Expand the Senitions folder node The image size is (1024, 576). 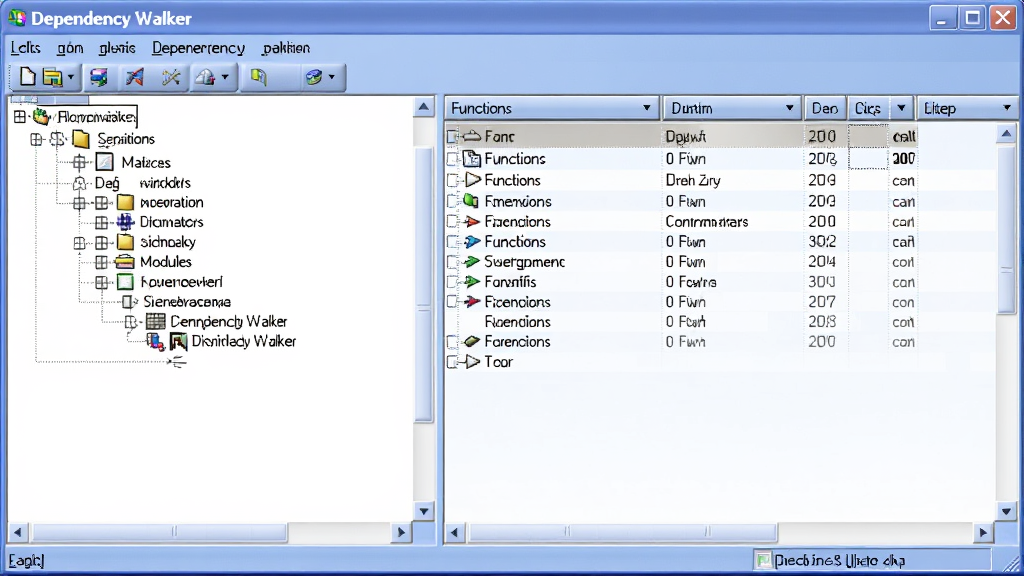pos(37,139)
